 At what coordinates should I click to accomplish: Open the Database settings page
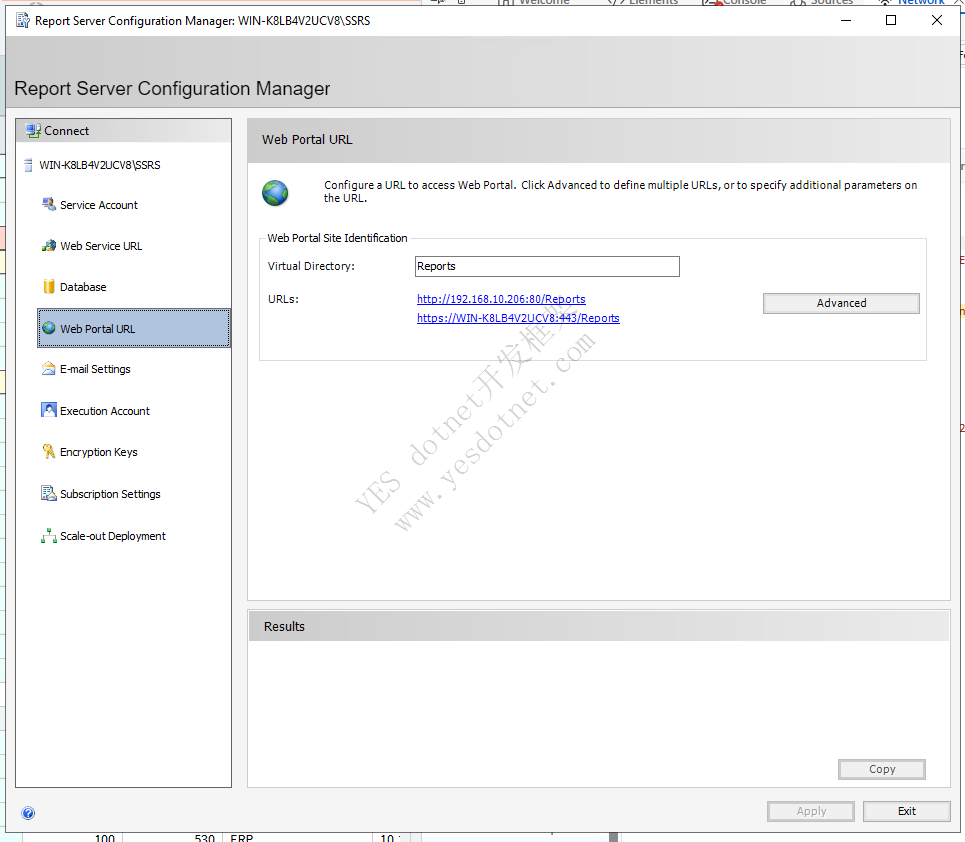click(x=83, y=287)
